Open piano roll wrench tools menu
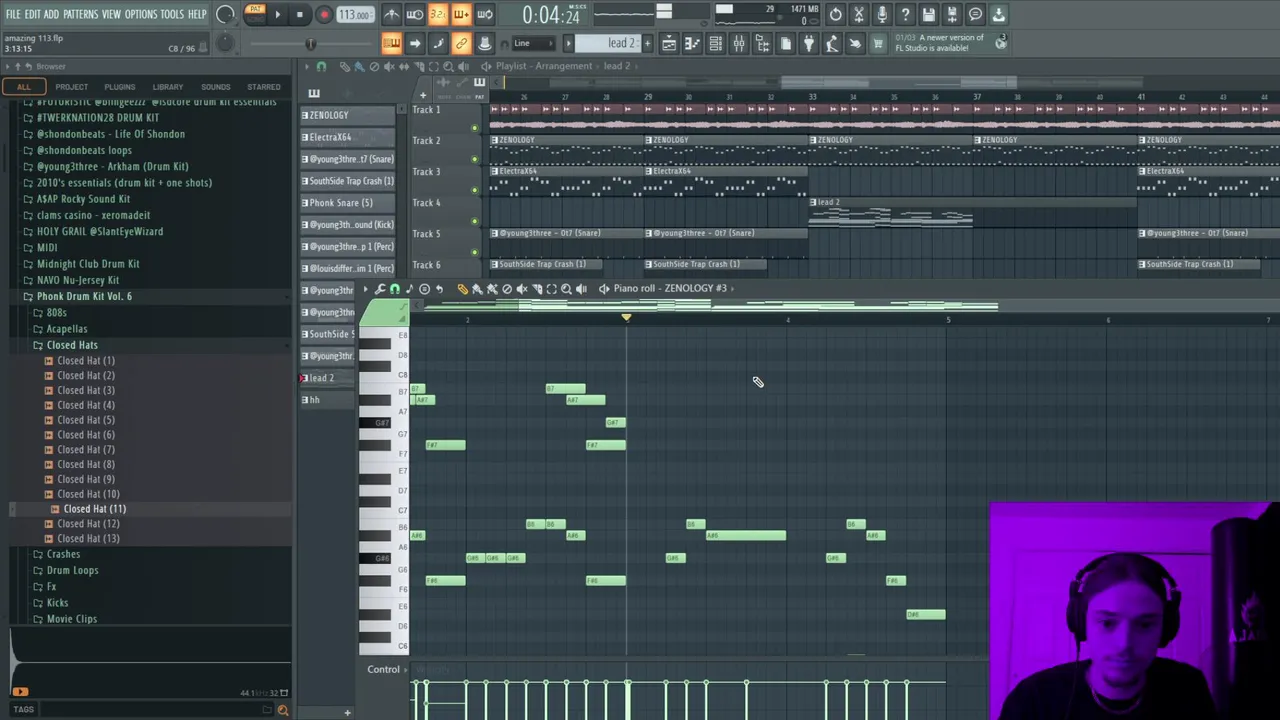1280x720 pixels. (380, 289)
